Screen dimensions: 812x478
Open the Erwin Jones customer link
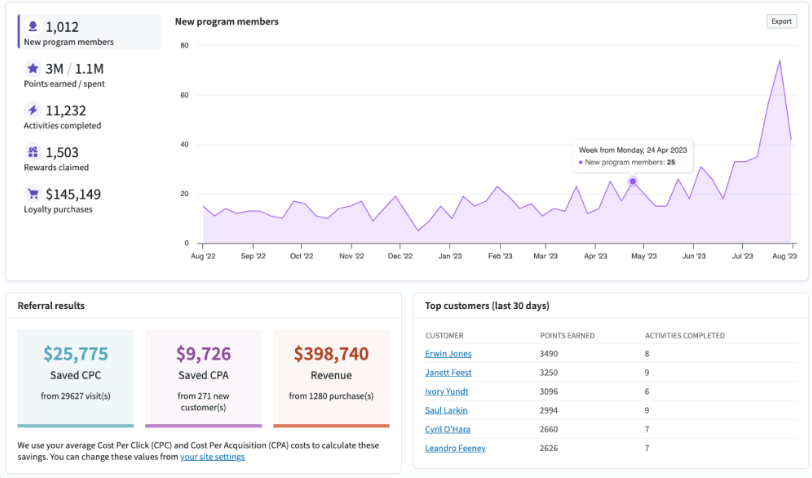pyautogui.click(x=448, y=354)
